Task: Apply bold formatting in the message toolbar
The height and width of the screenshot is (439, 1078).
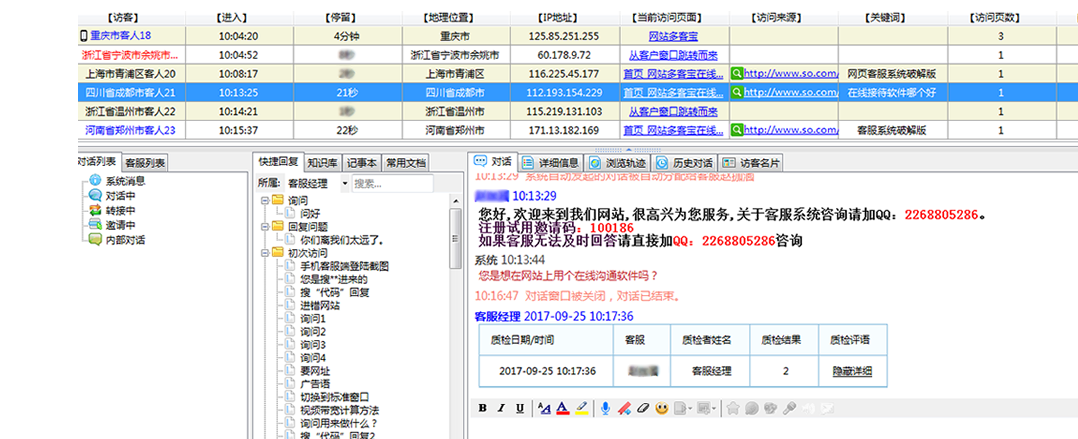Action: tap(483, 408)
